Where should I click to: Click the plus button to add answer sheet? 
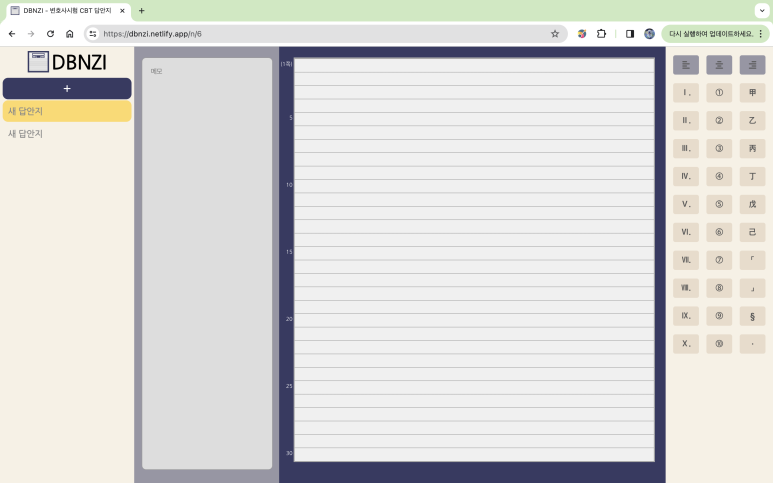tap(67, 88)
